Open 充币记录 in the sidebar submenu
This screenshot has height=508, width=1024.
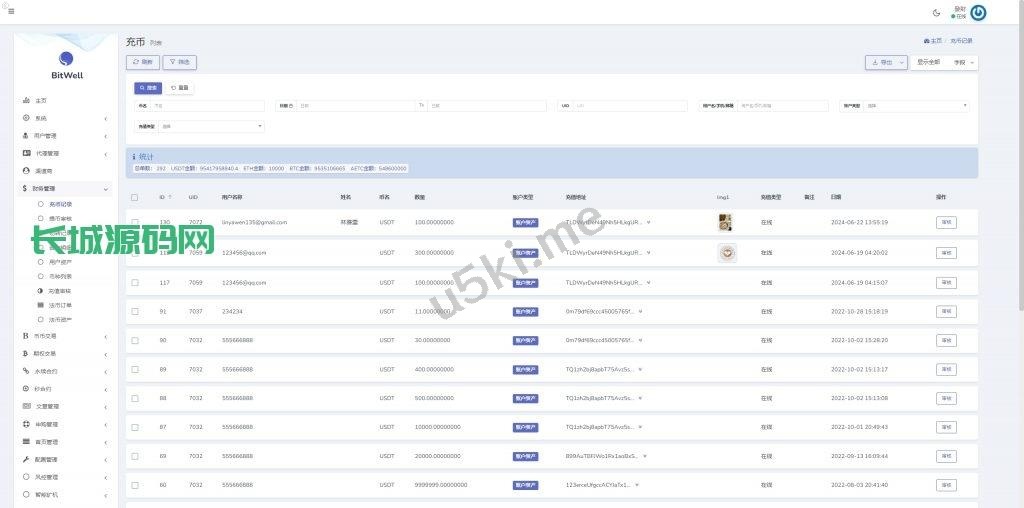click(60, 204)
